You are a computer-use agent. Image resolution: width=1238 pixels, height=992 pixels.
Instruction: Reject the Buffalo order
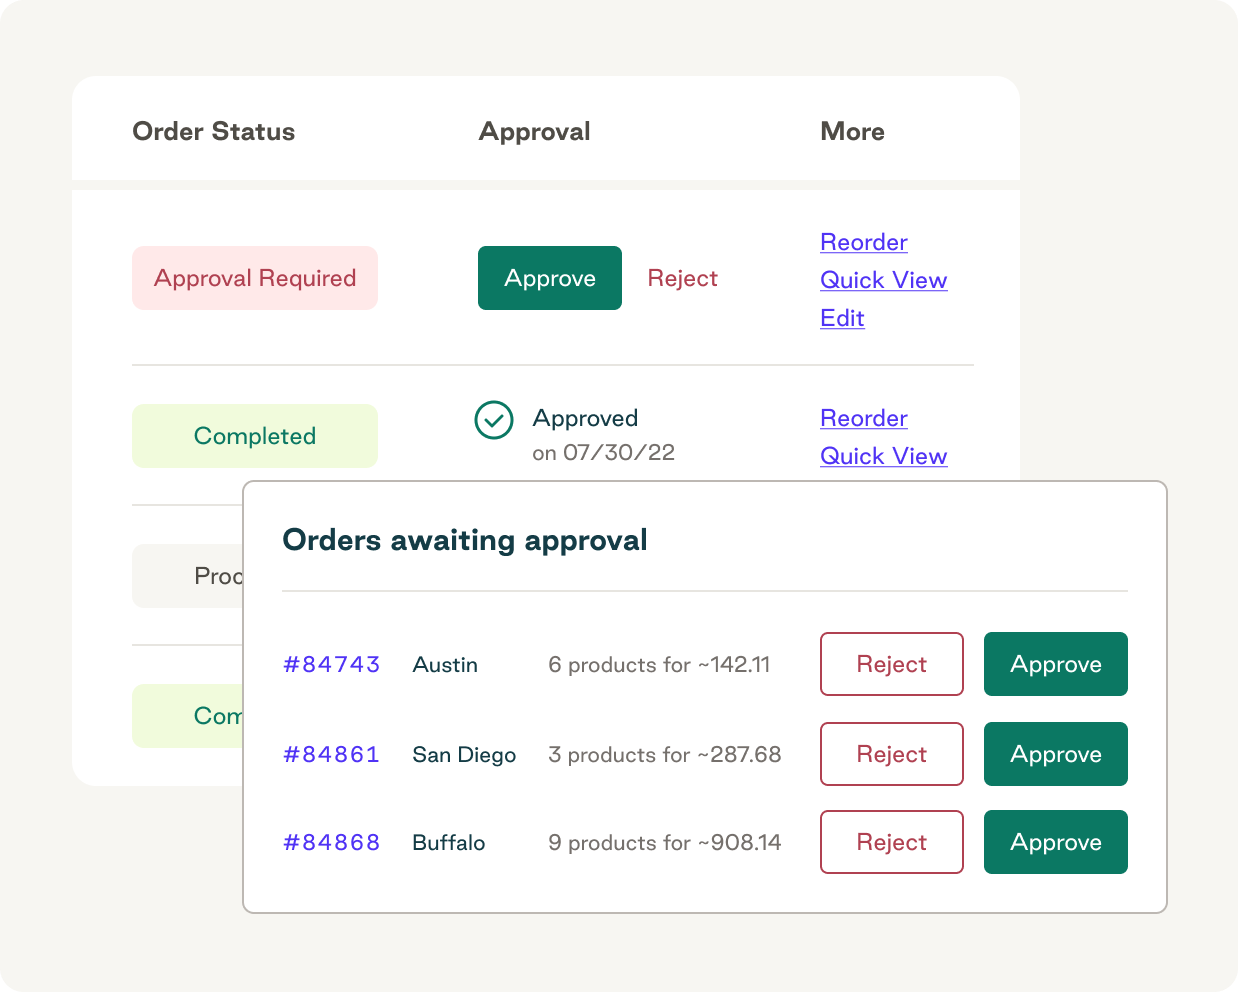(x=891, y=842)
